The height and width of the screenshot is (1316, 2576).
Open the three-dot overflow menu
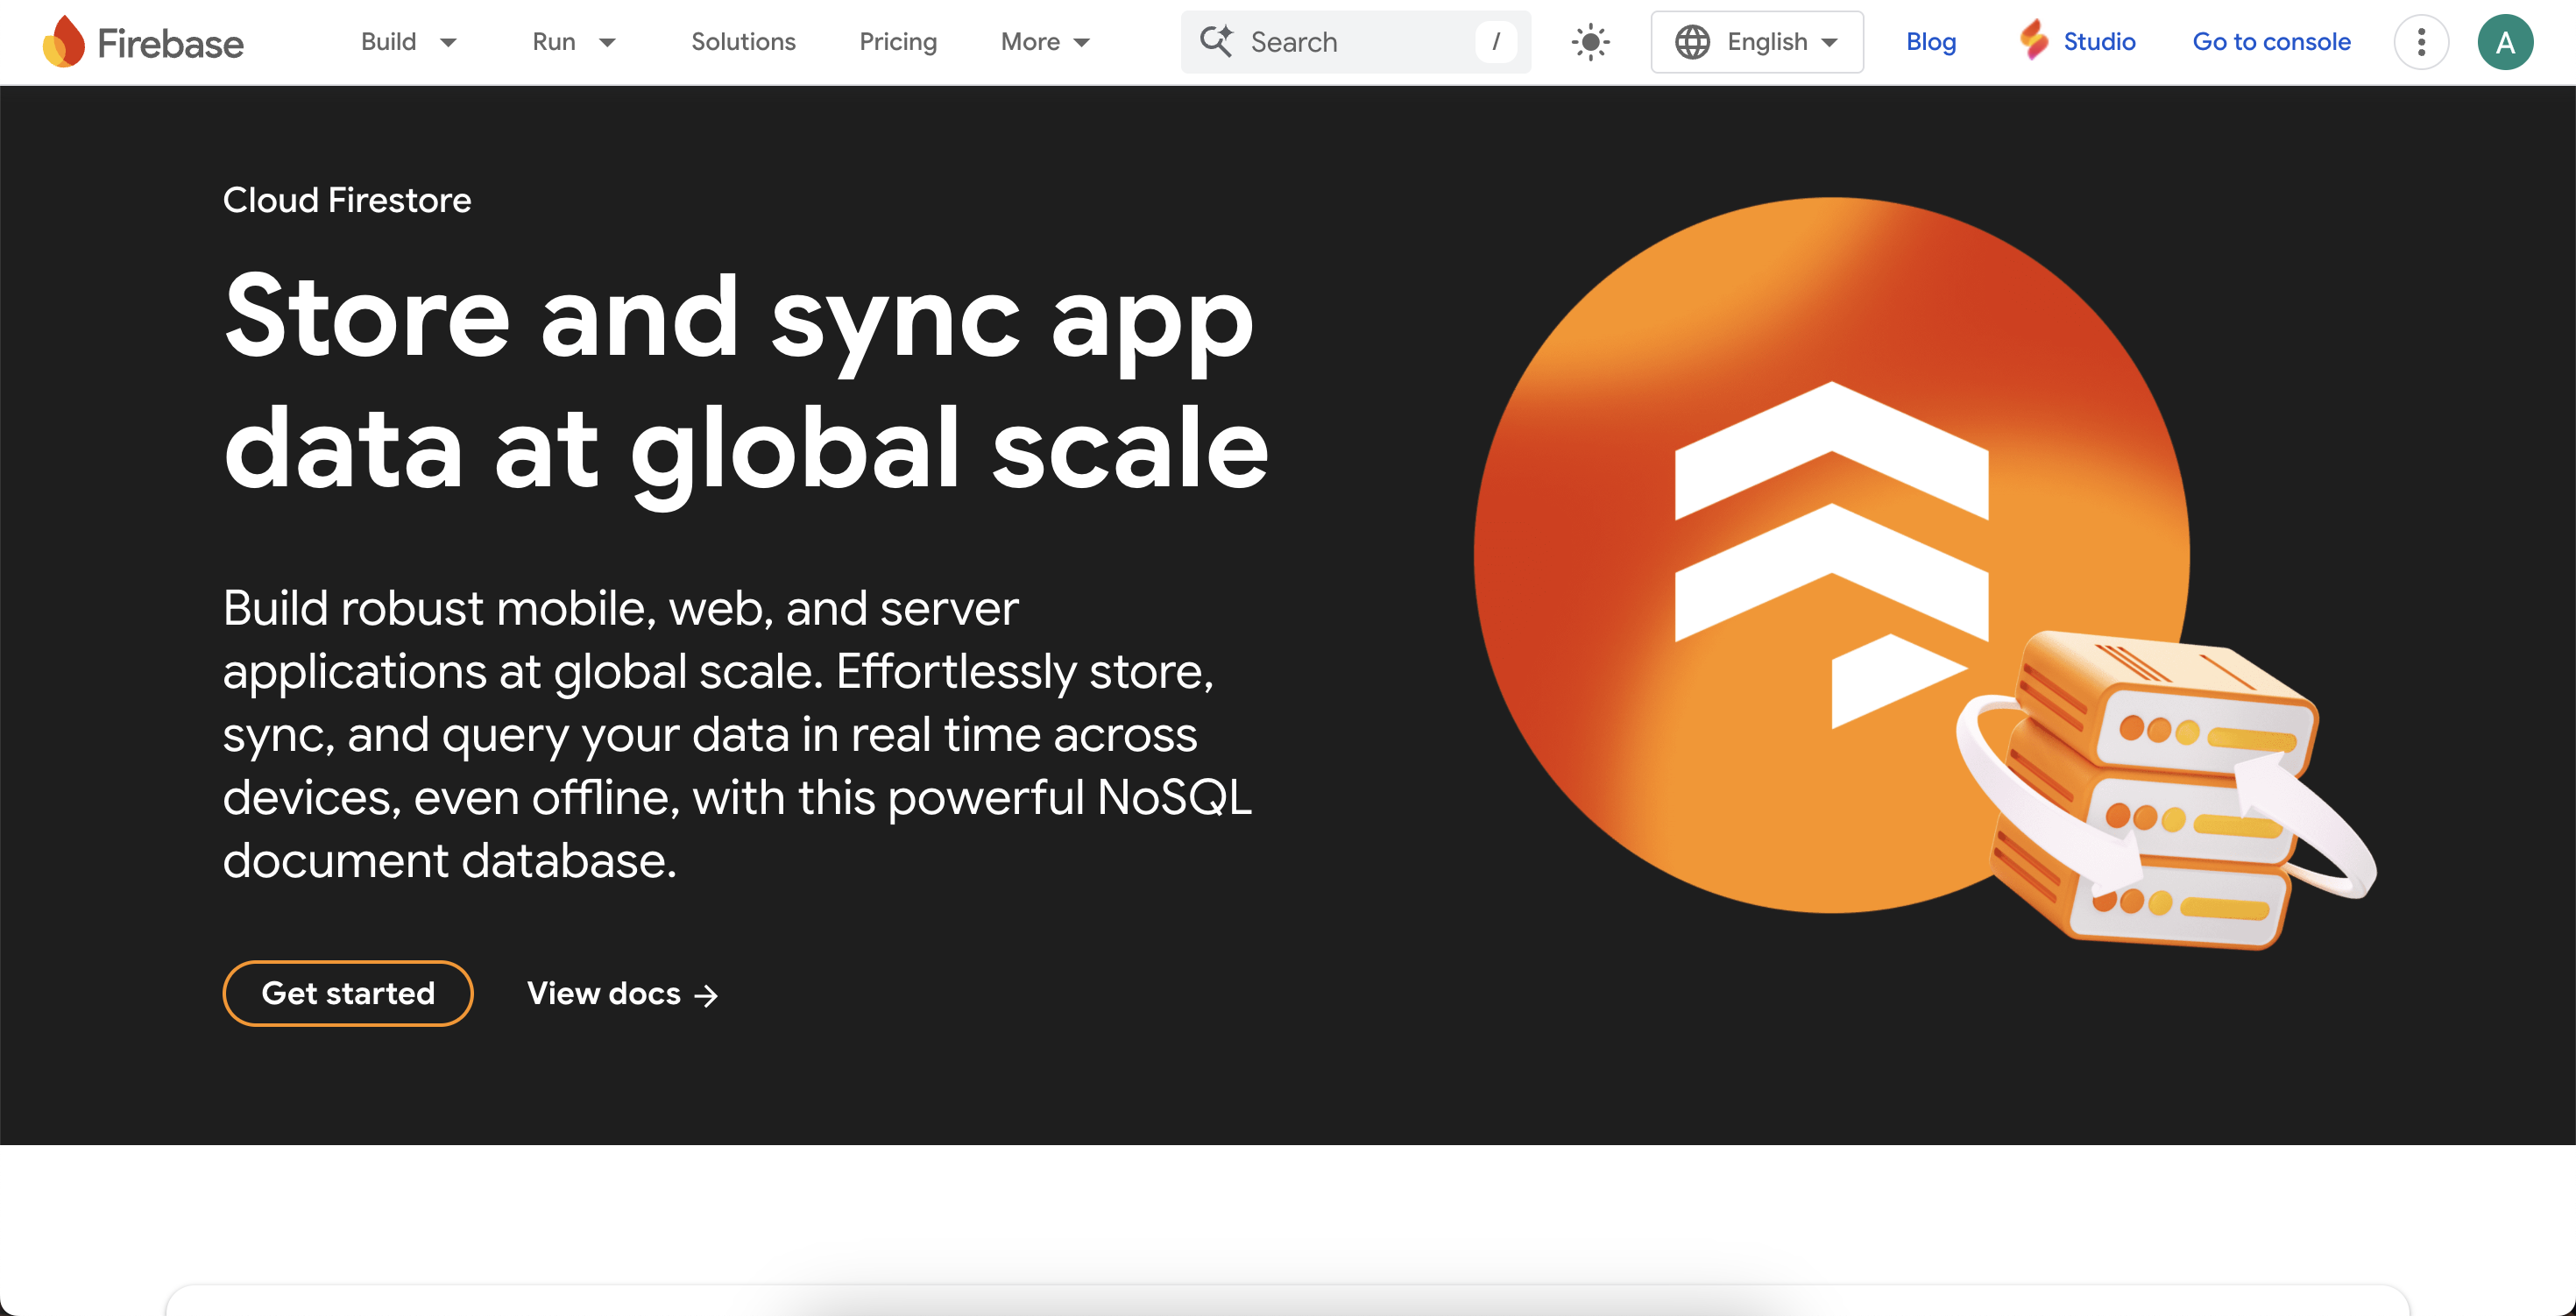click(2421, 42)
